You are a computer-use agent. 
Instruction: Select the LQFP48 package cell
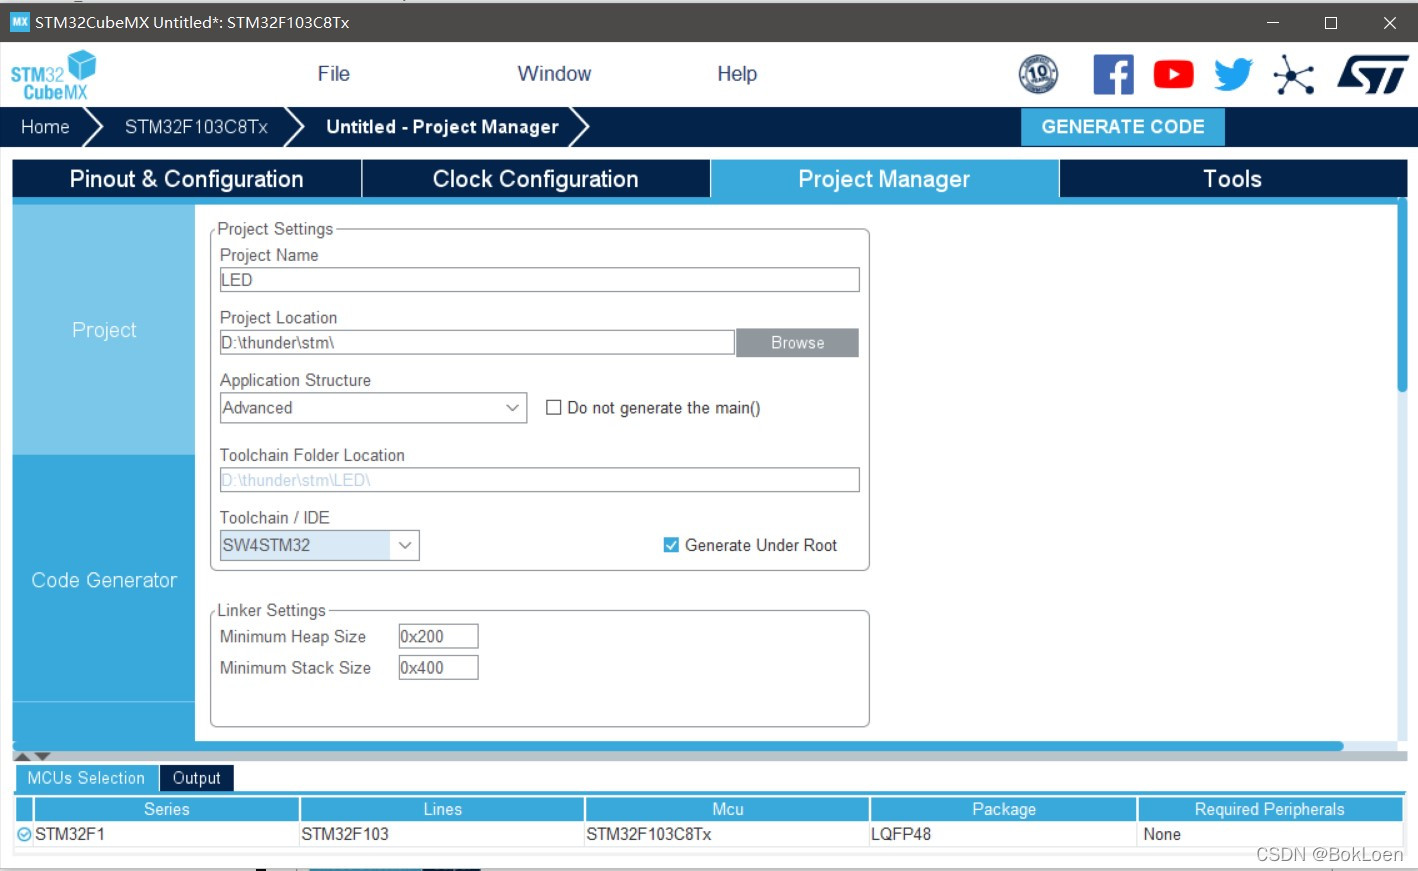tap(1004, 834)
